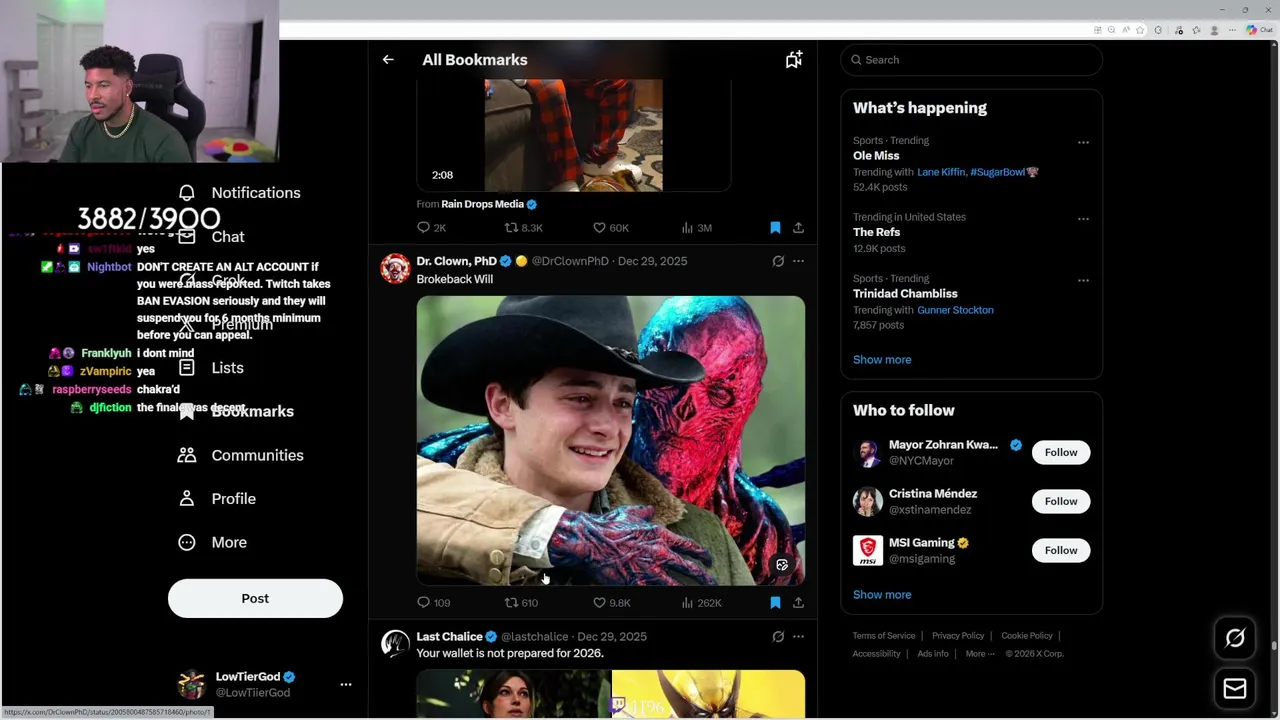Screen dimensions: 1280x720
Task: Remove bookmark on Brokeback Will post
Action: 775,603
